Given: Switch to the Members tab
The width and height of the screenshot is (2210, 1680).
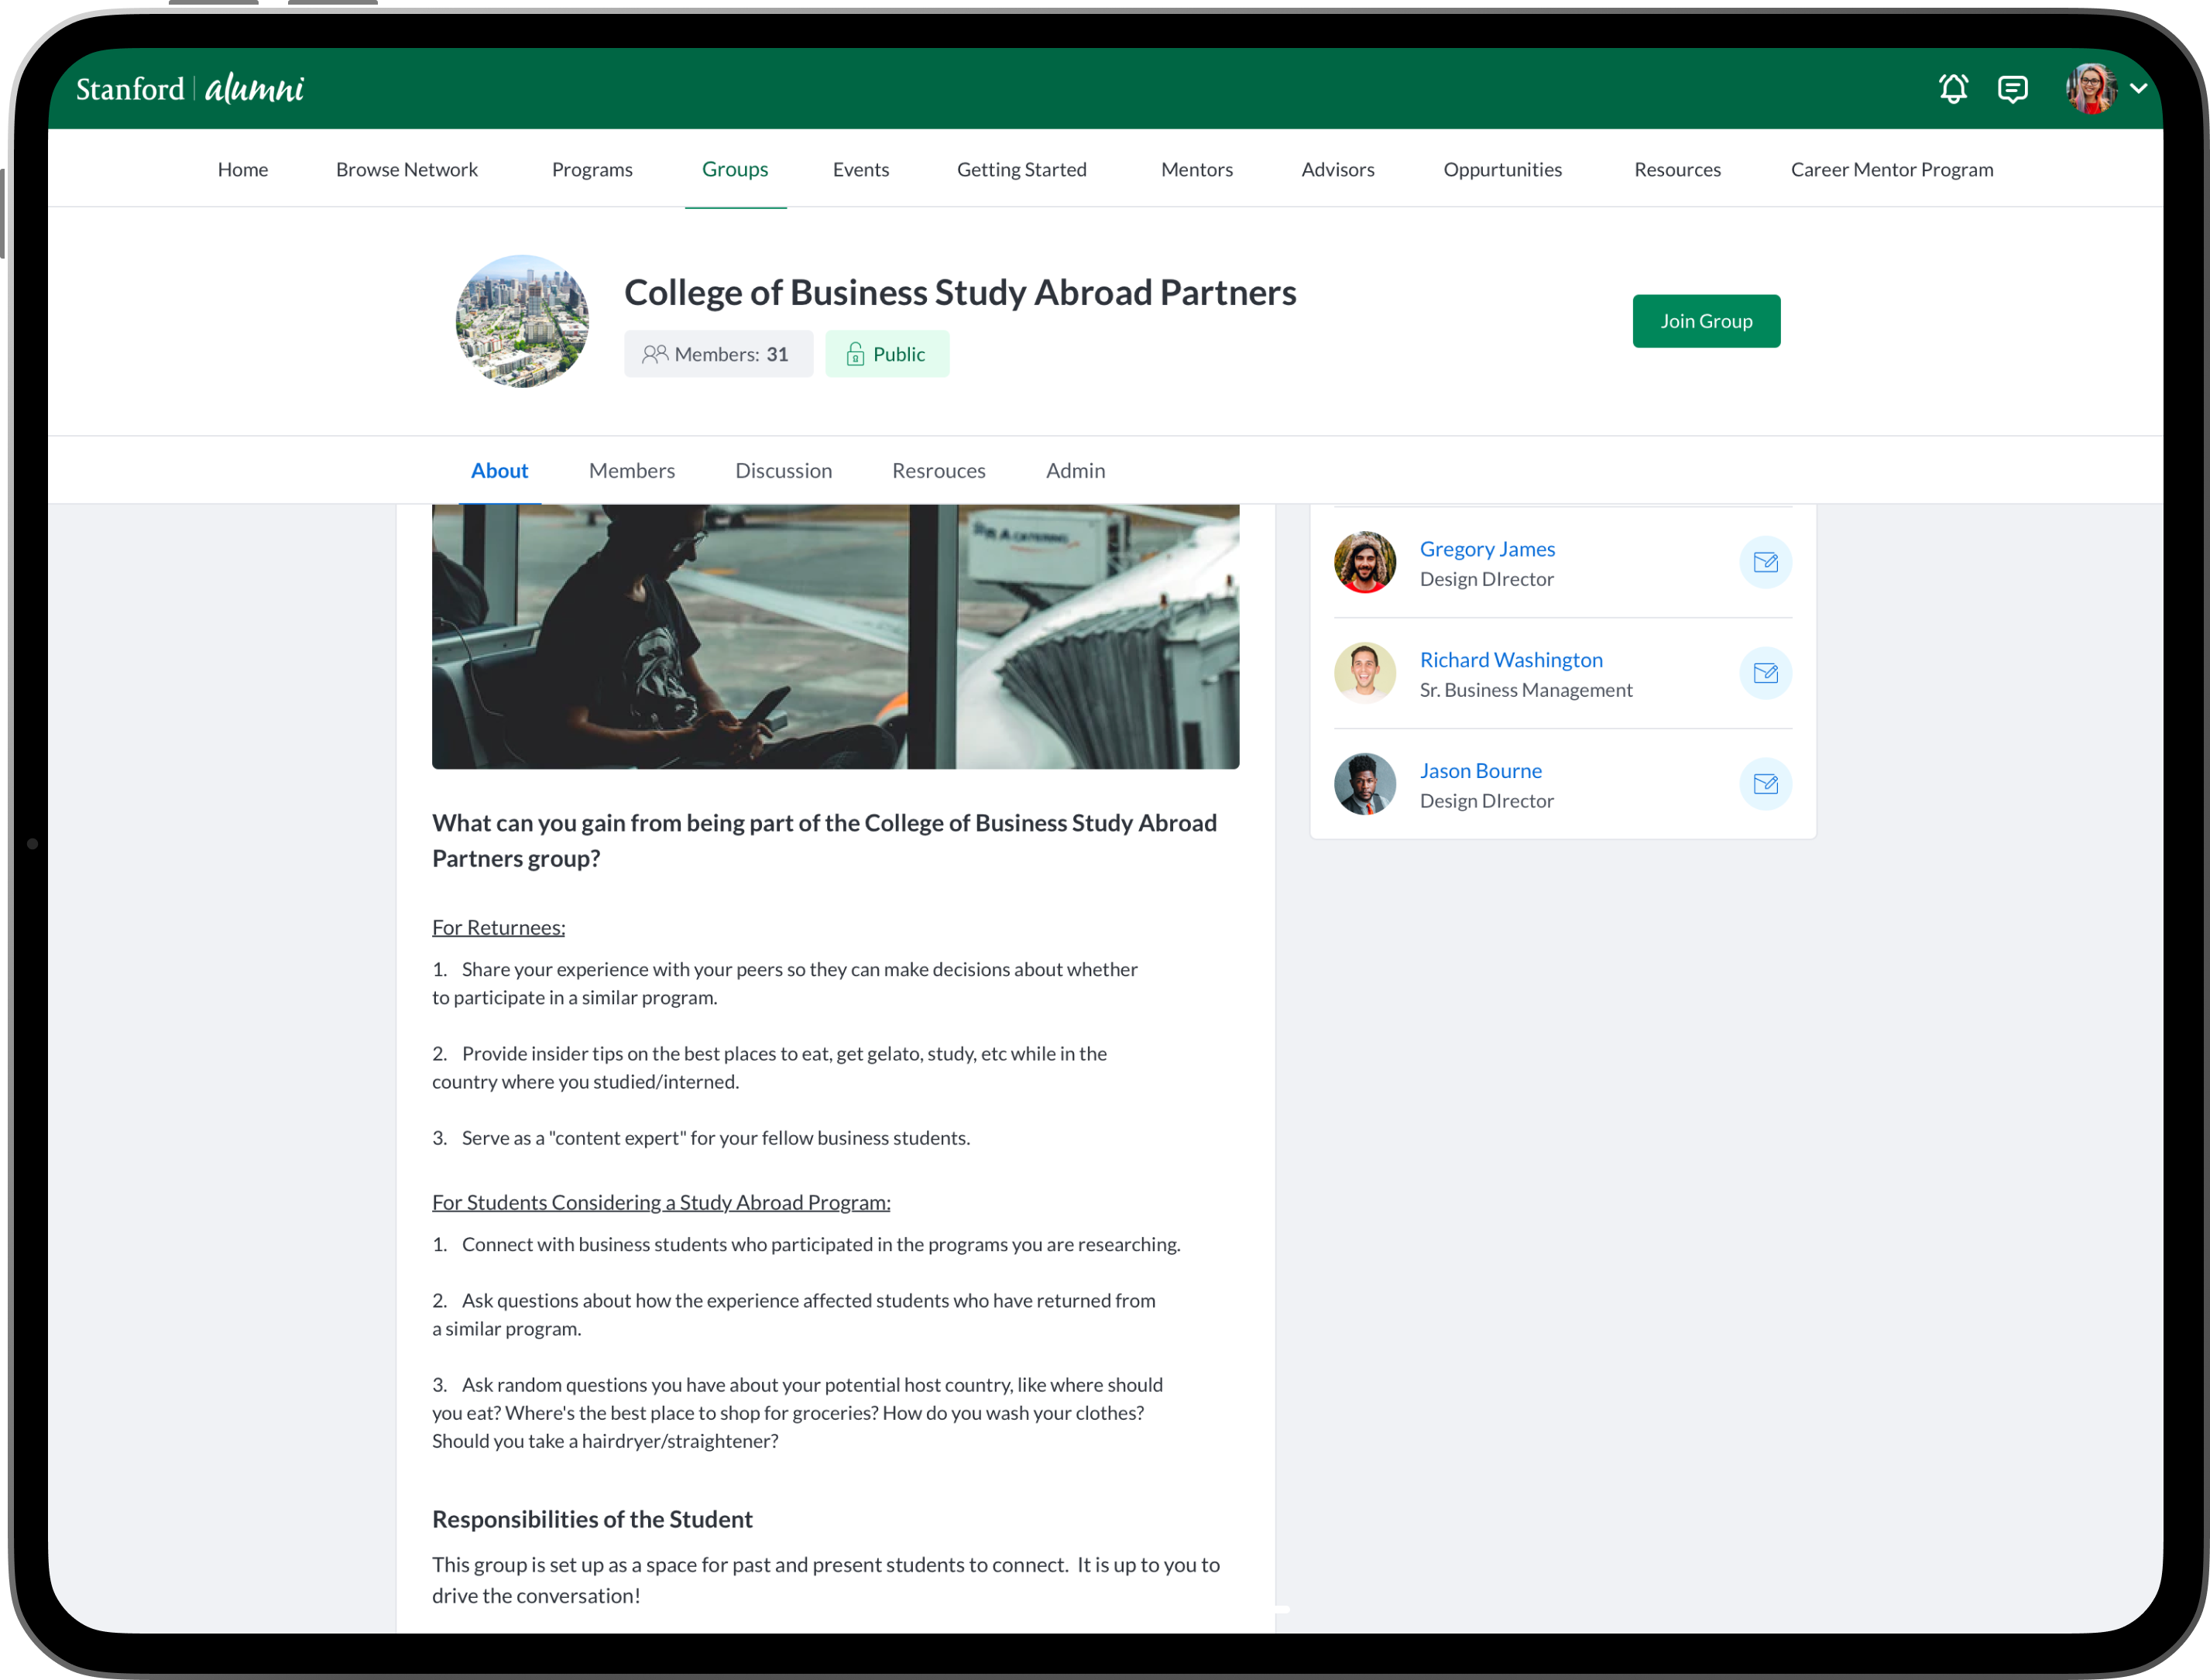Looking at the screenshot, I should (631, 470).
